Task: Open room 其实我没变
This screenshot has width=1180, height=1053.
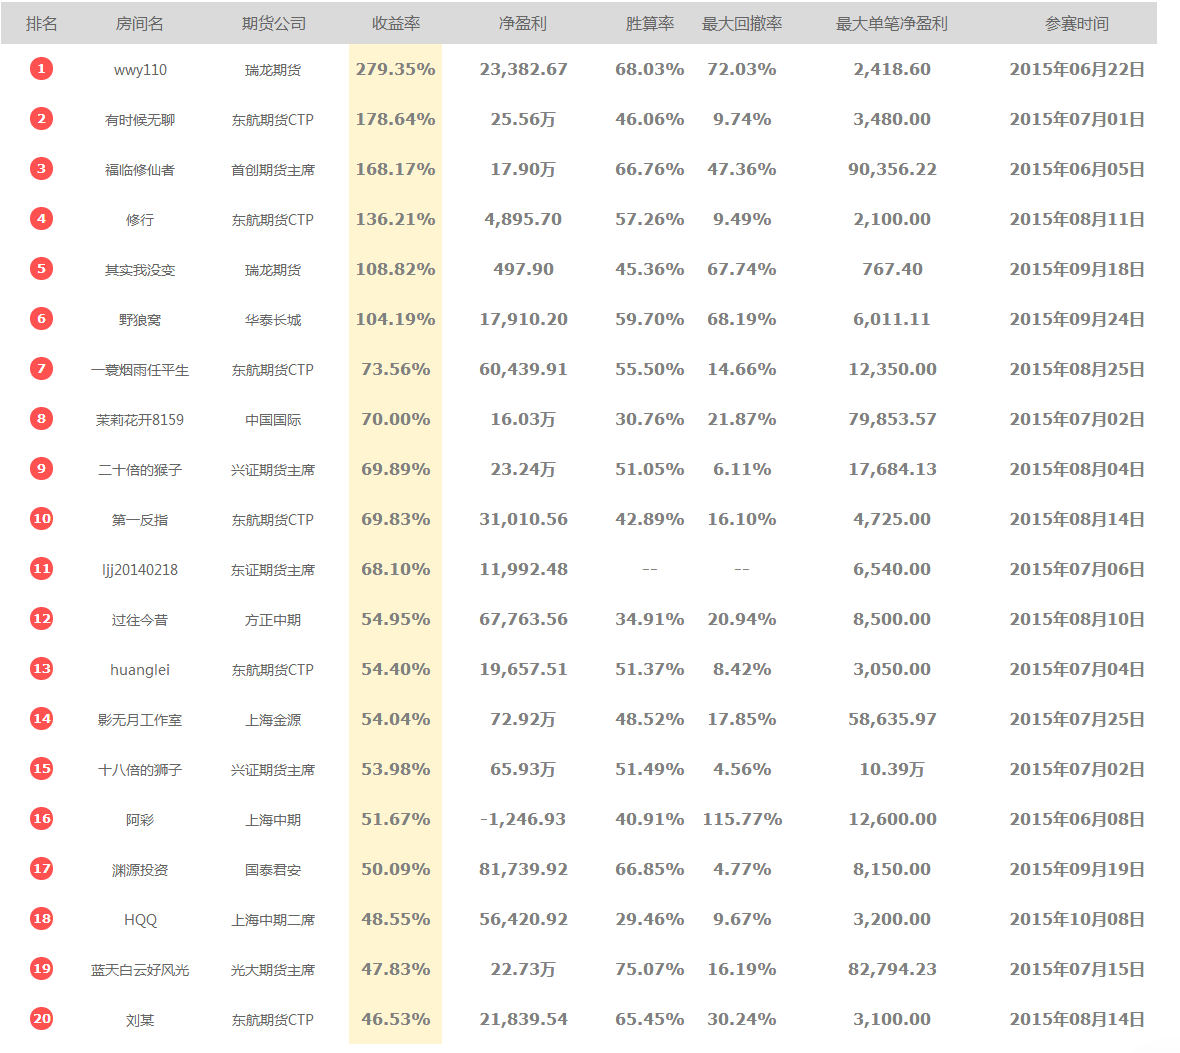Action: (140, 270)
